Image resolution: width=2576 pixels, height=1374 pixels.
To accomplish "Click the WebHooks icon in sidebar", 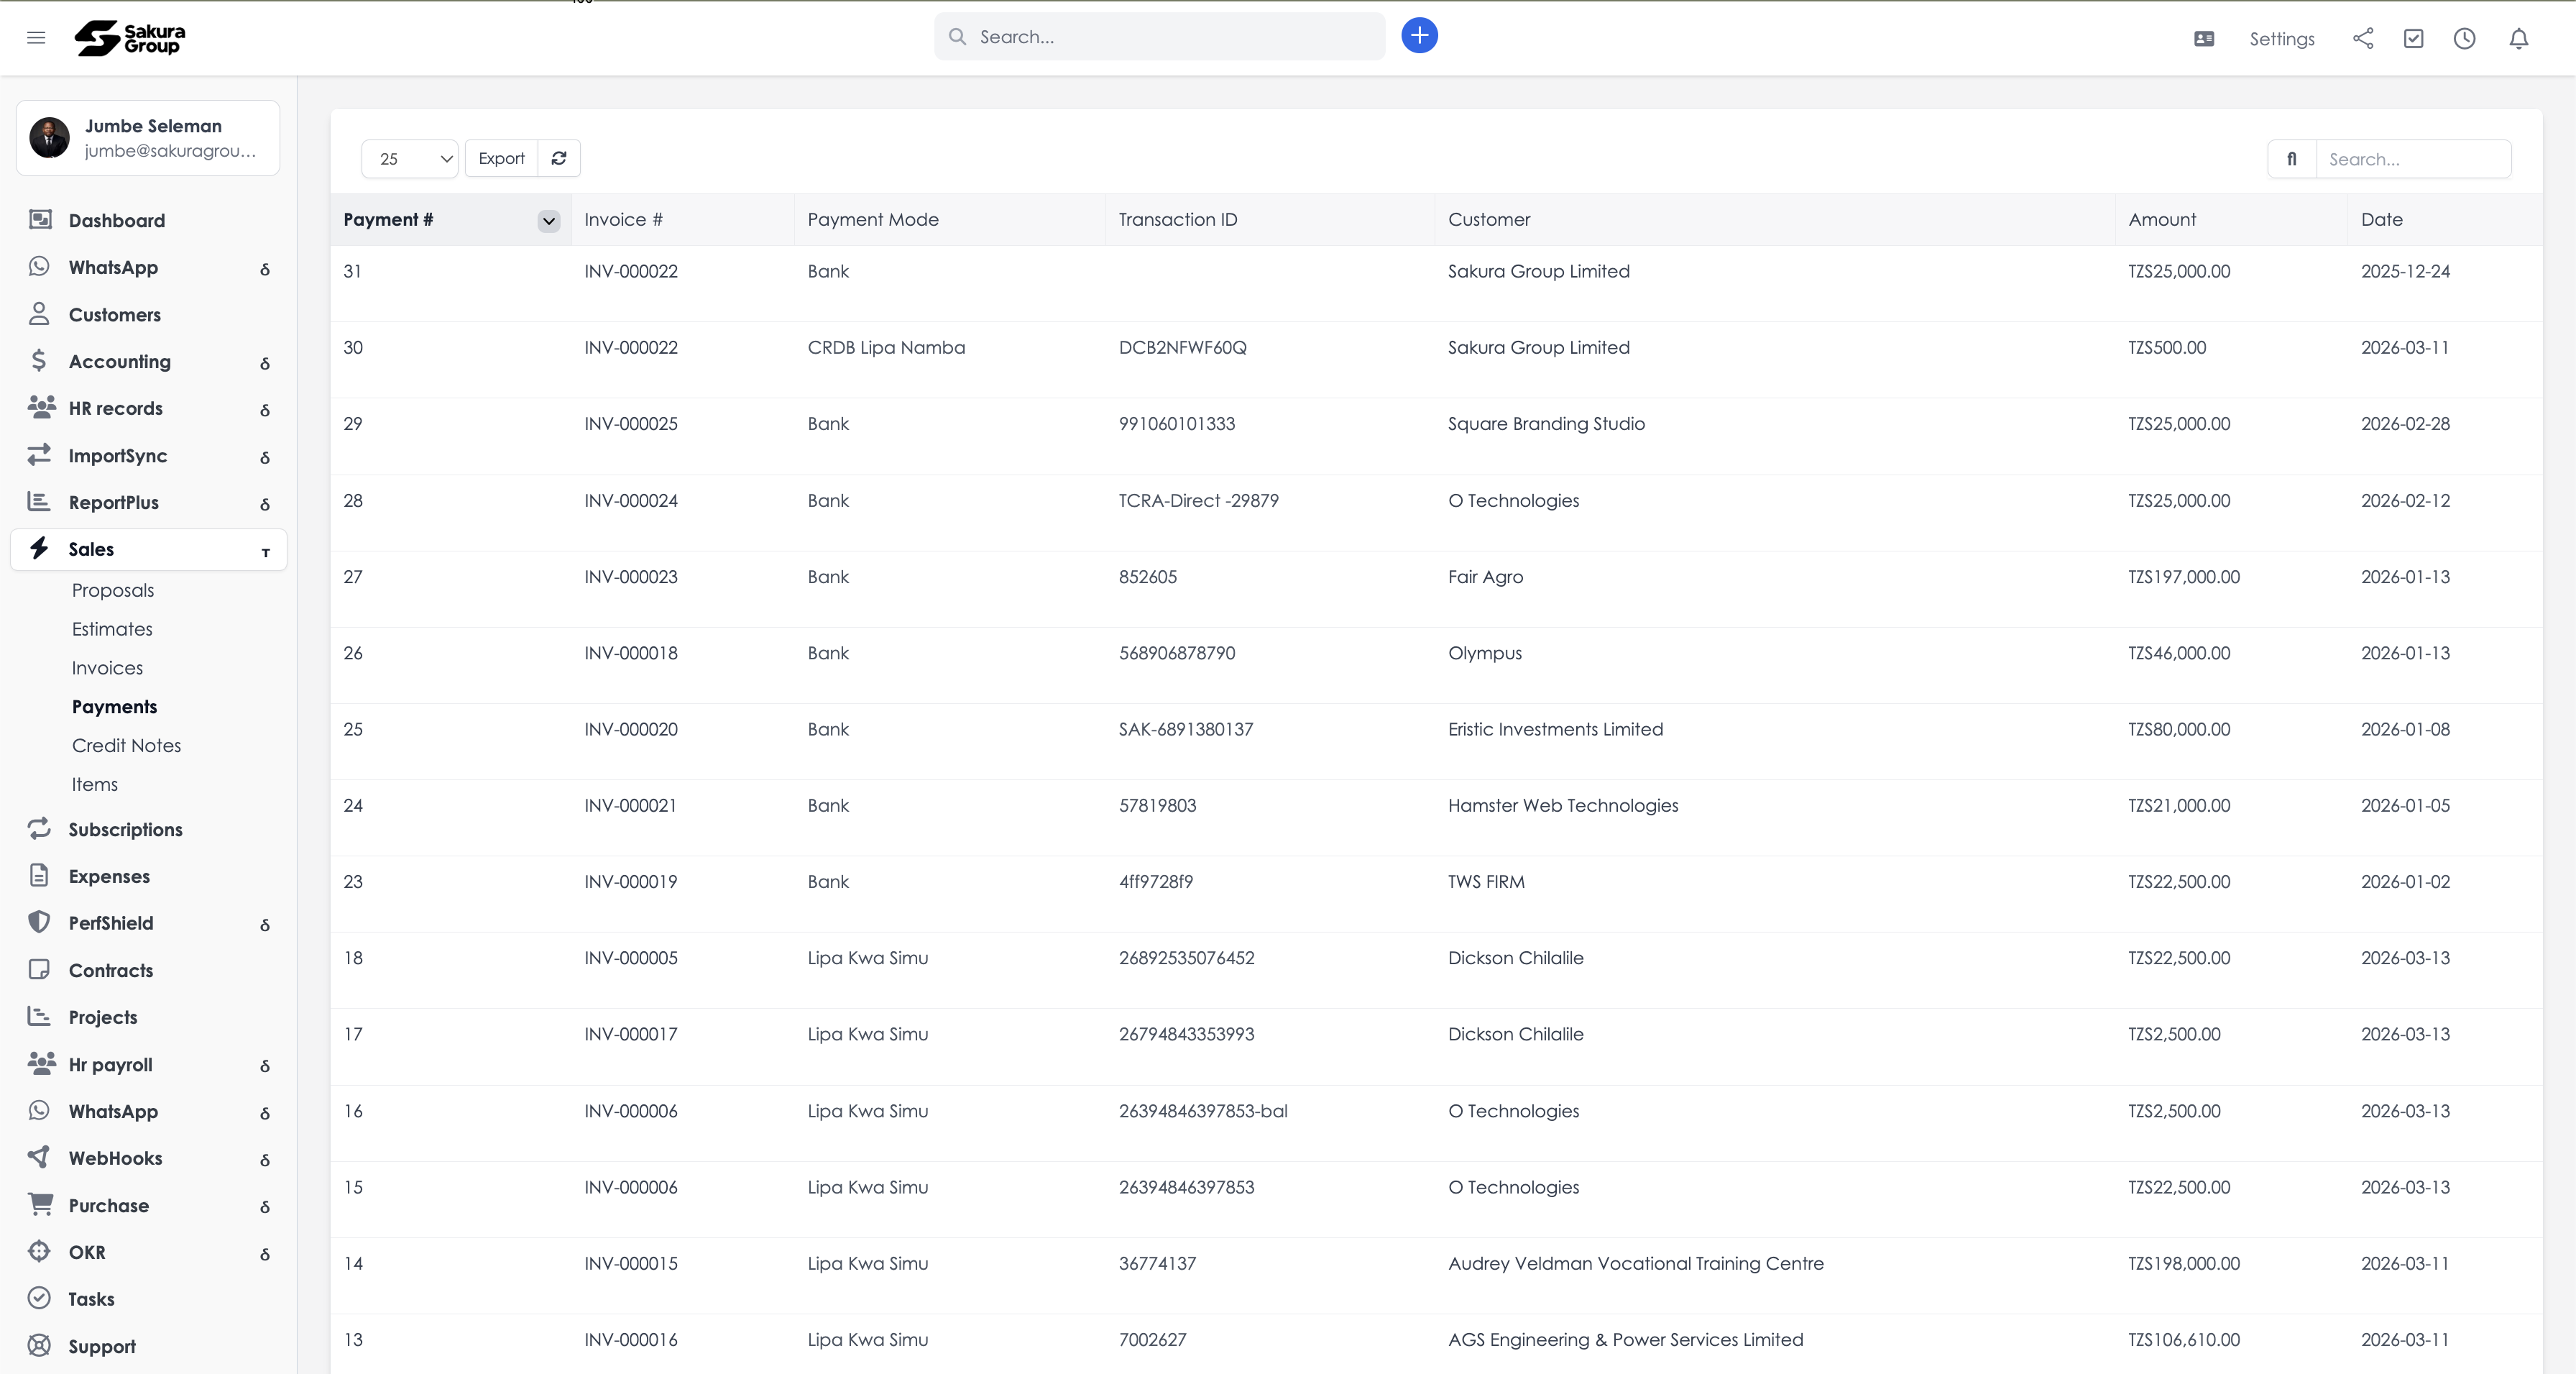I will (39, 1158).
